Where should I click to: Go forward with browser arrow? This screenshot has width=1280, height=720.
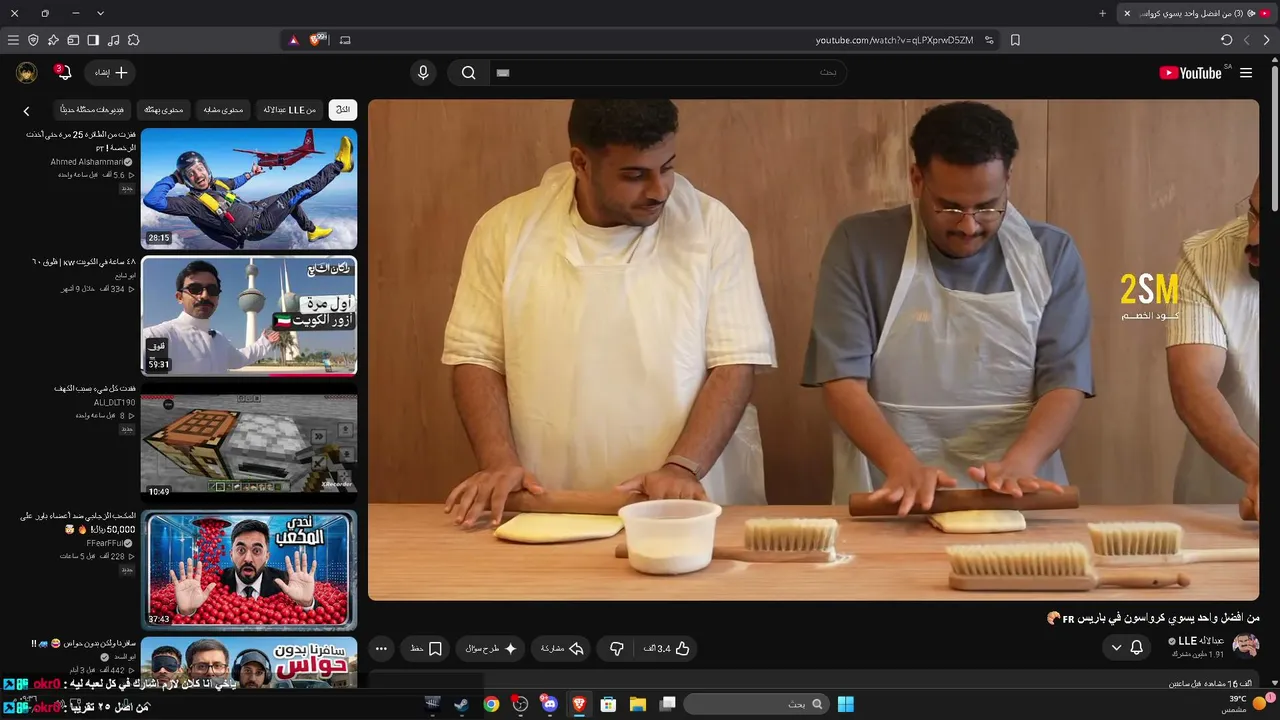(1246, 40)
